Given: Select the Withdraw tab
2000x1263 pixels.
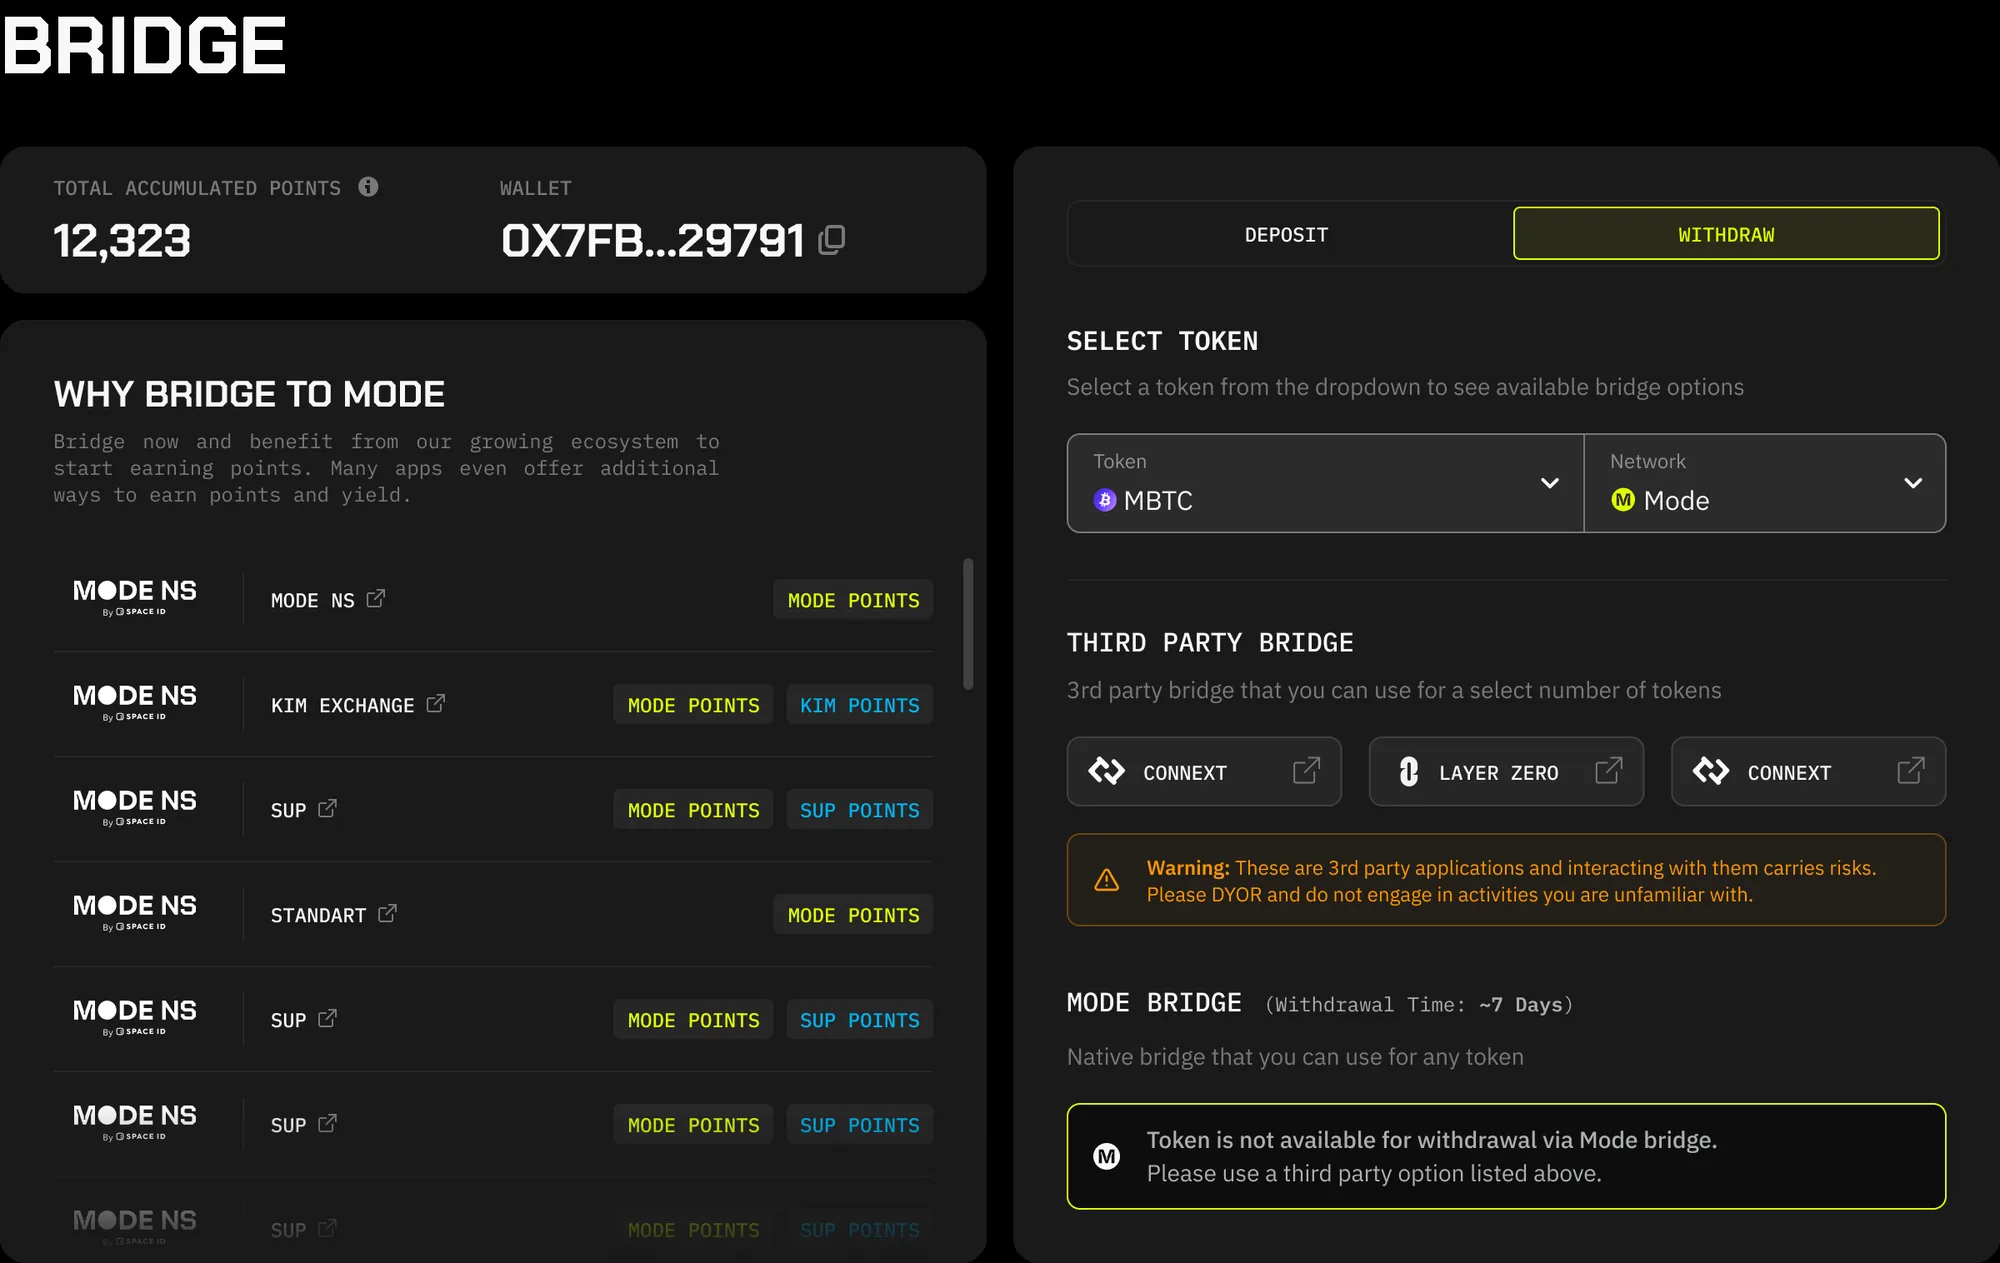Looking at the screenshot, I should click(1726, 234).
